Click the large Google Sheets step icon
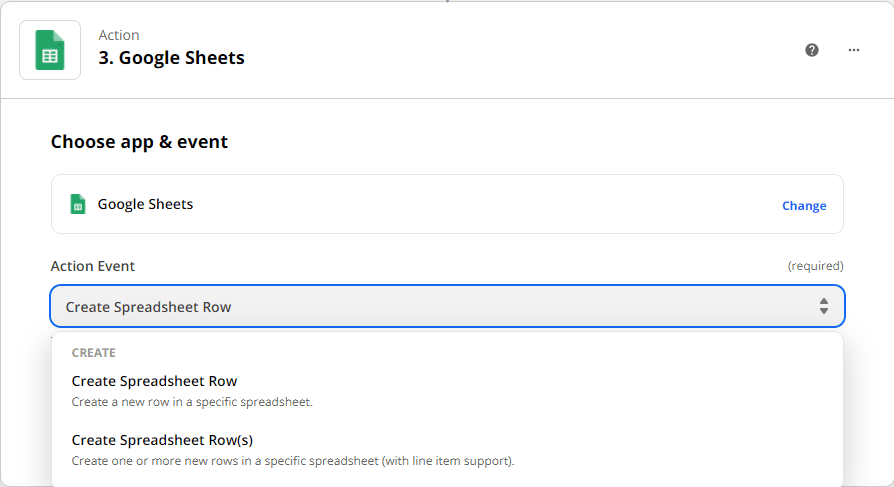The width and height of the screenshot is (894, 487). [50, 50]
